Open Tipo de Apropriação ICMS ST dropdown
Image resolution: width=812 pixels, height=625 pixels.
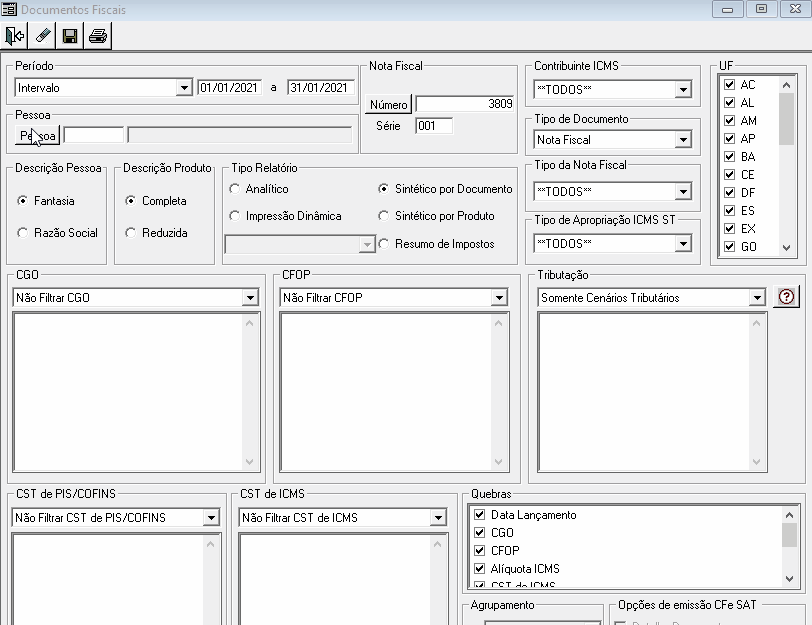[x=683, y=243]
